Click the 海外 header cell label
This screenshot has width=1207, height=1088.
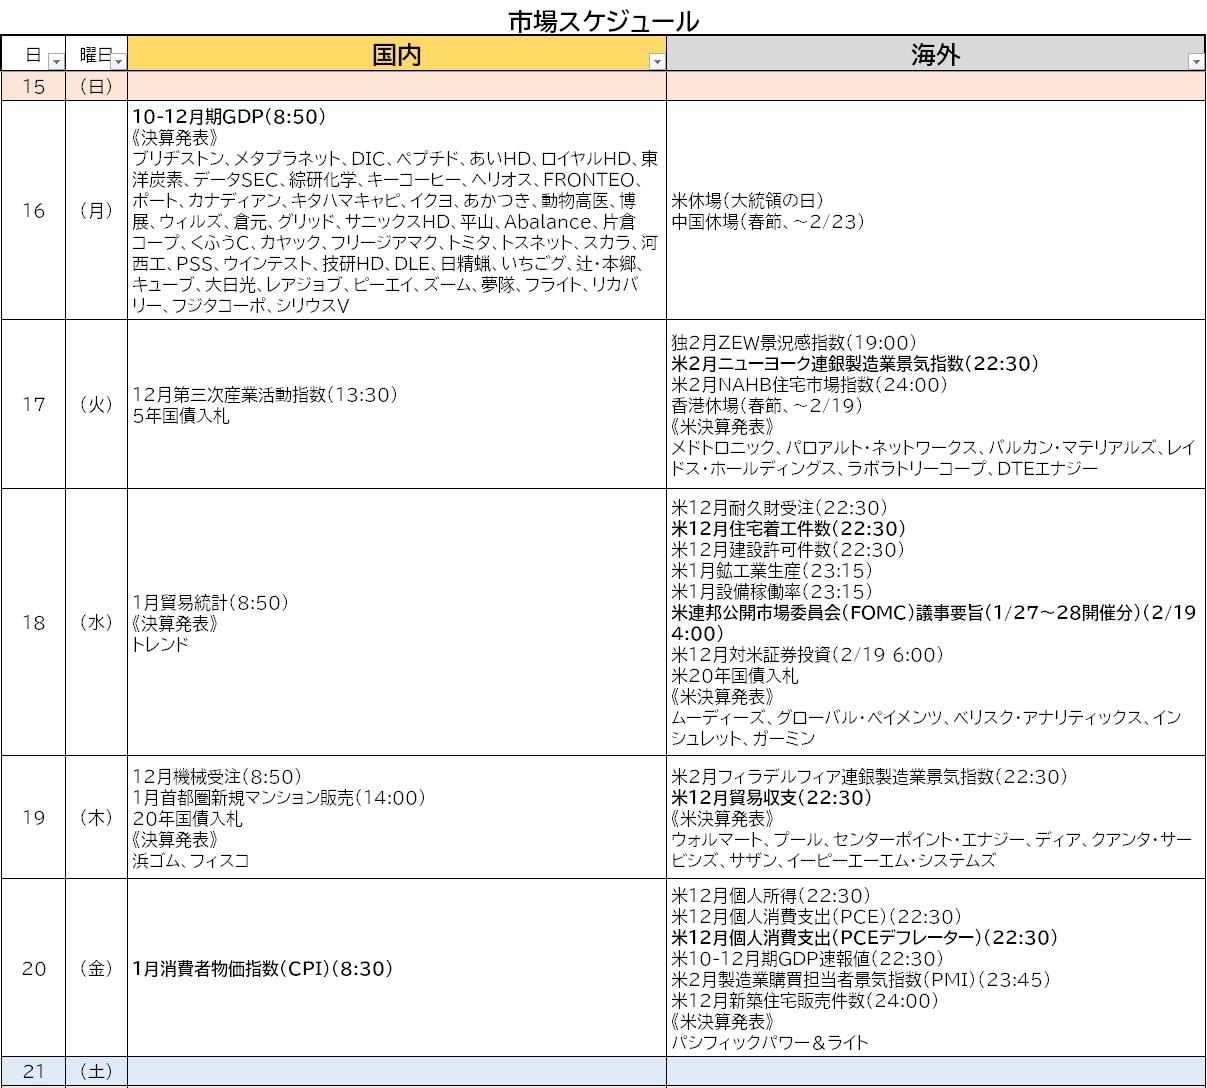pyautogui.click(x=935, y=55)
